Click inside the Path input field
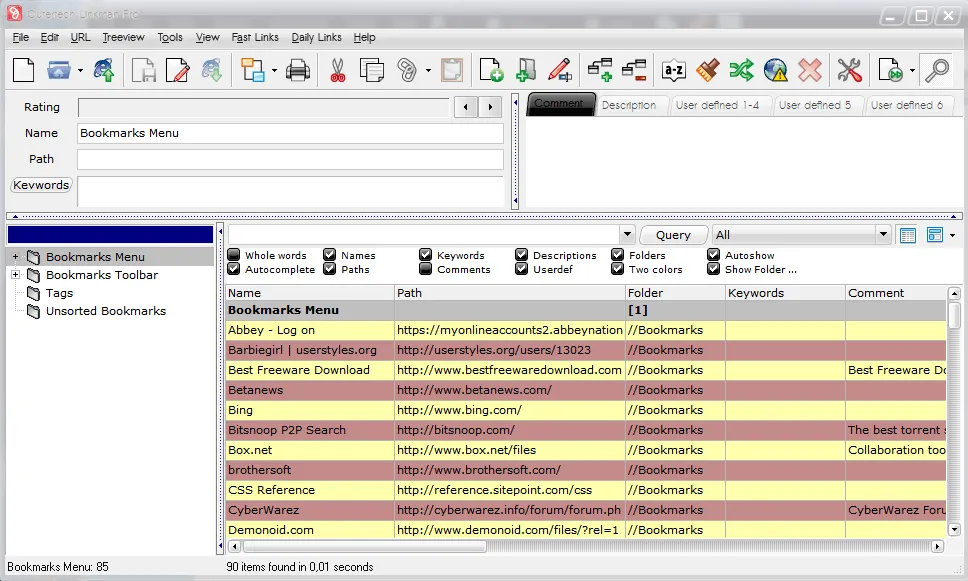Screen dimensions: 968x581 [290, 159]
